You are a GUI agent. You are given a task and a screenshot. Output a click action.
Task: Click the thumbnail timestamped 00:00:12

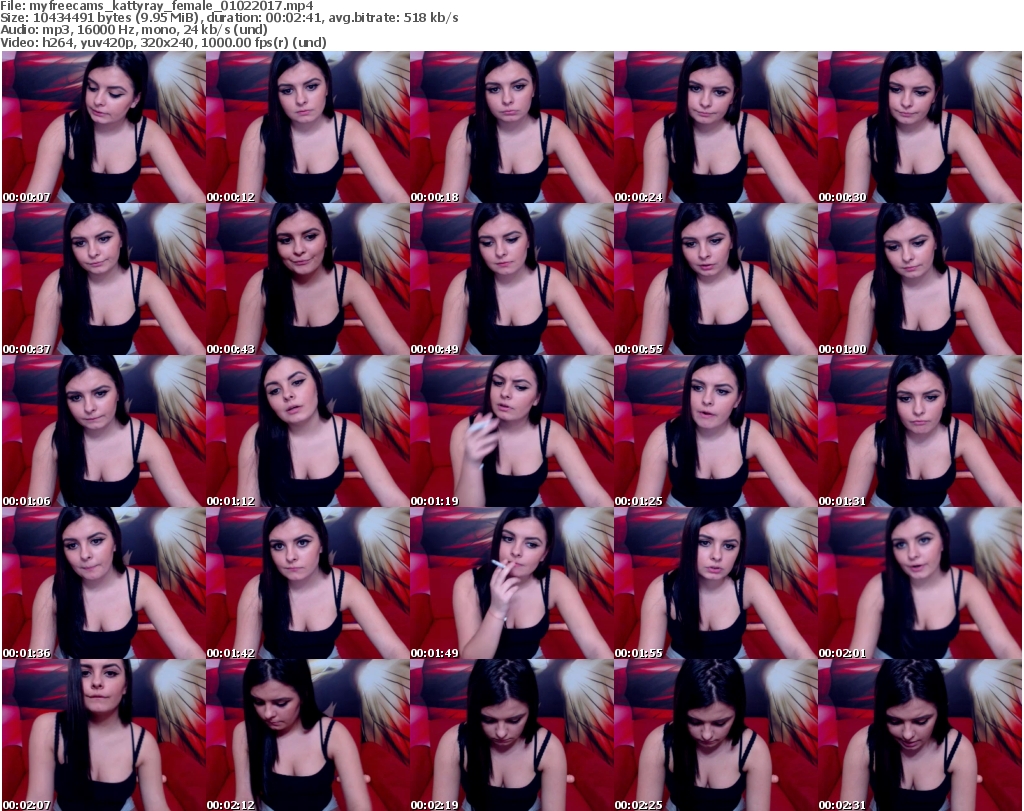308,127
